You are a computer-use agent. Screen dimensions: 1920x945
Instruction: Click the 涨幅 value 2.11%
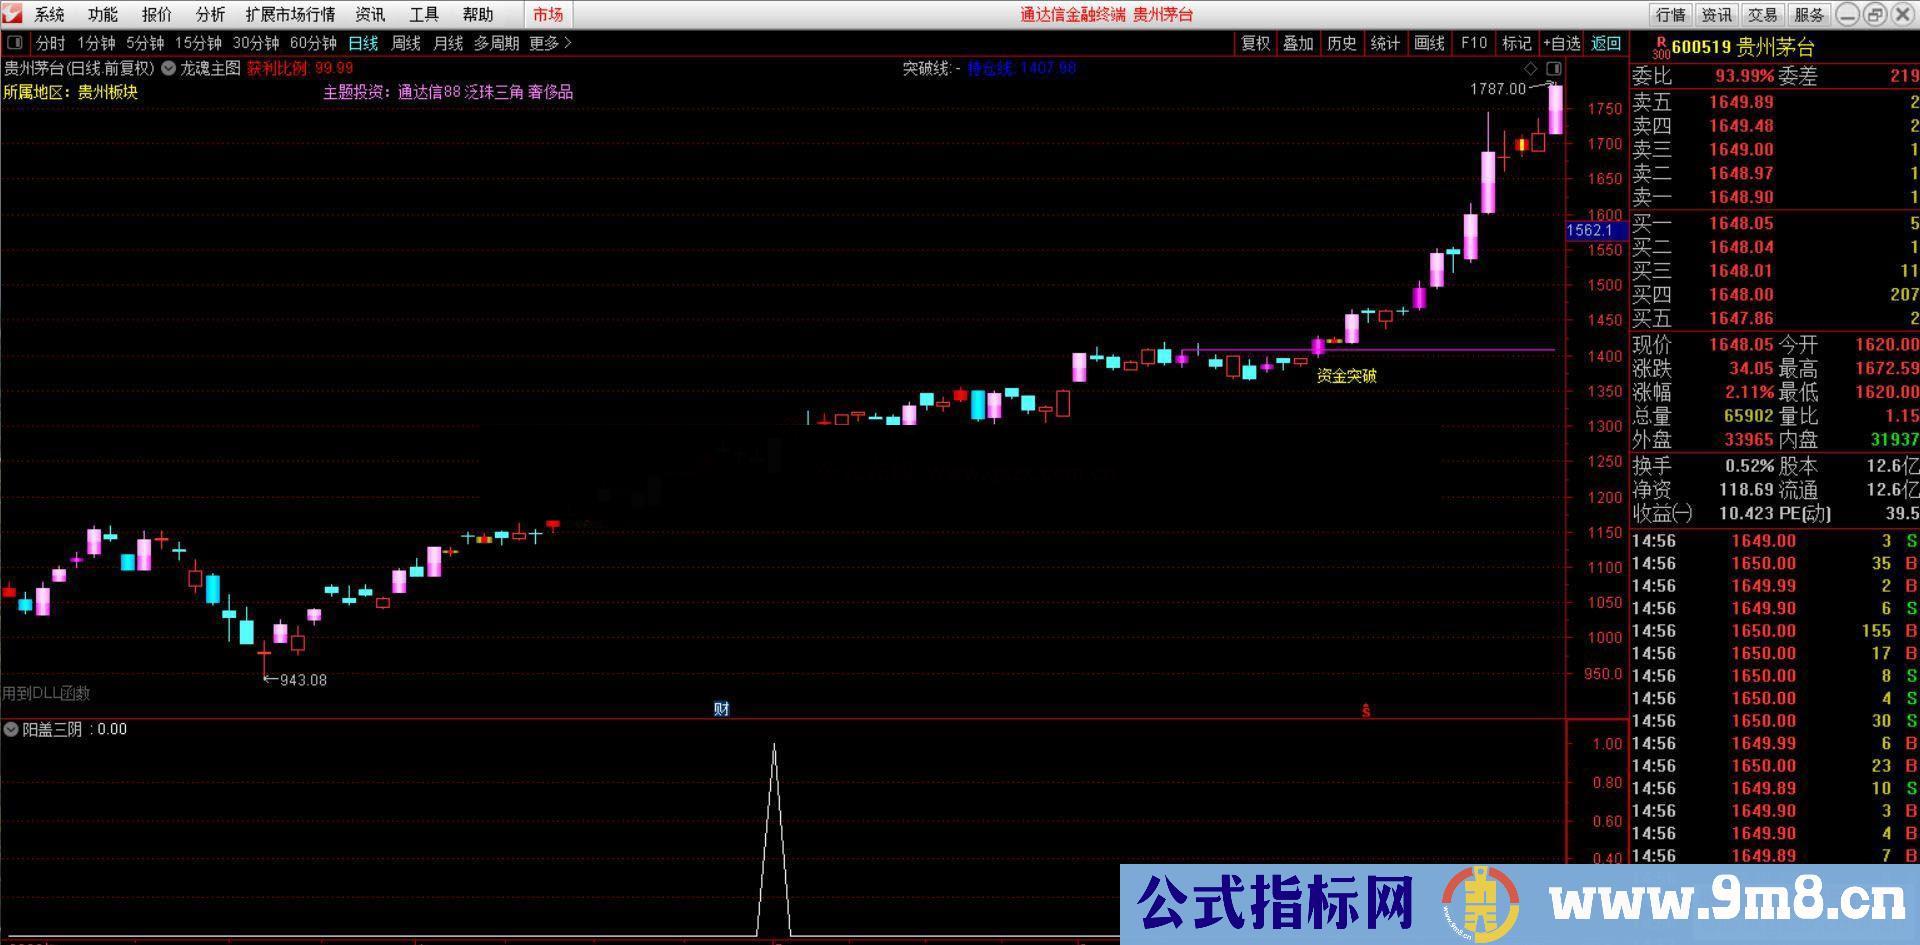point(1749,392)
